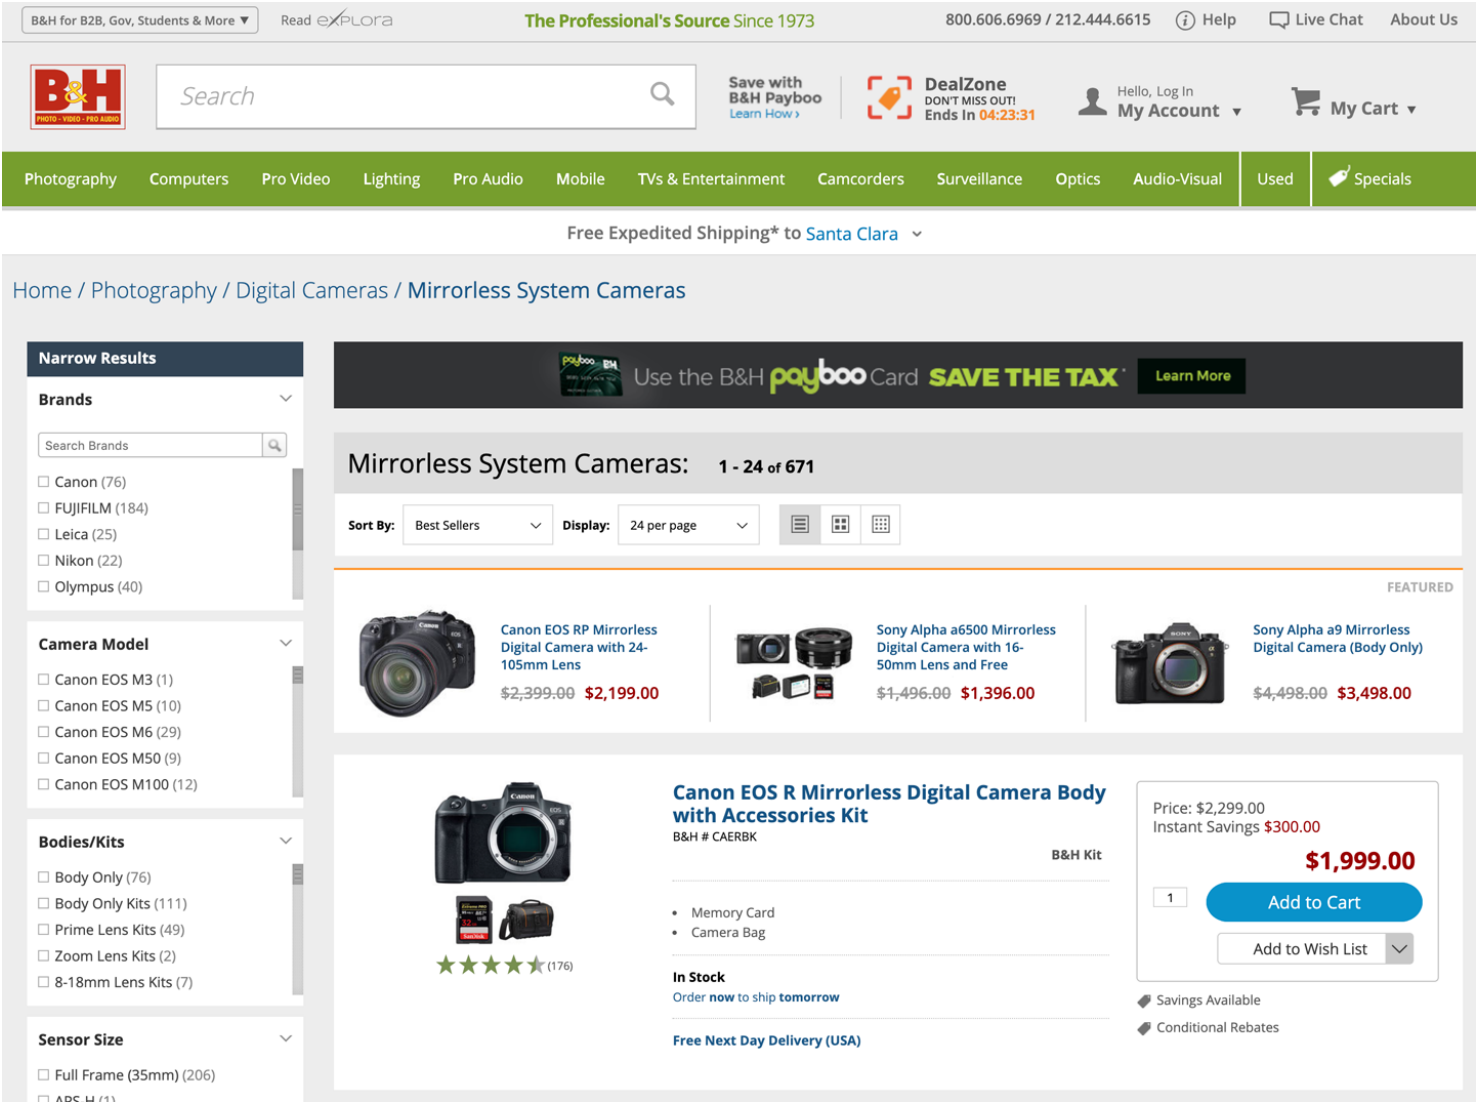1476x1104 pixels.
Task: Open the Home breadcrumb link
Action: 42,291
